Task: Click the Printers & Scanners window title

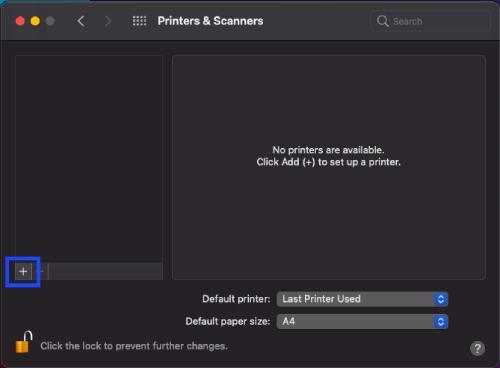Action: tap(210, 21)
